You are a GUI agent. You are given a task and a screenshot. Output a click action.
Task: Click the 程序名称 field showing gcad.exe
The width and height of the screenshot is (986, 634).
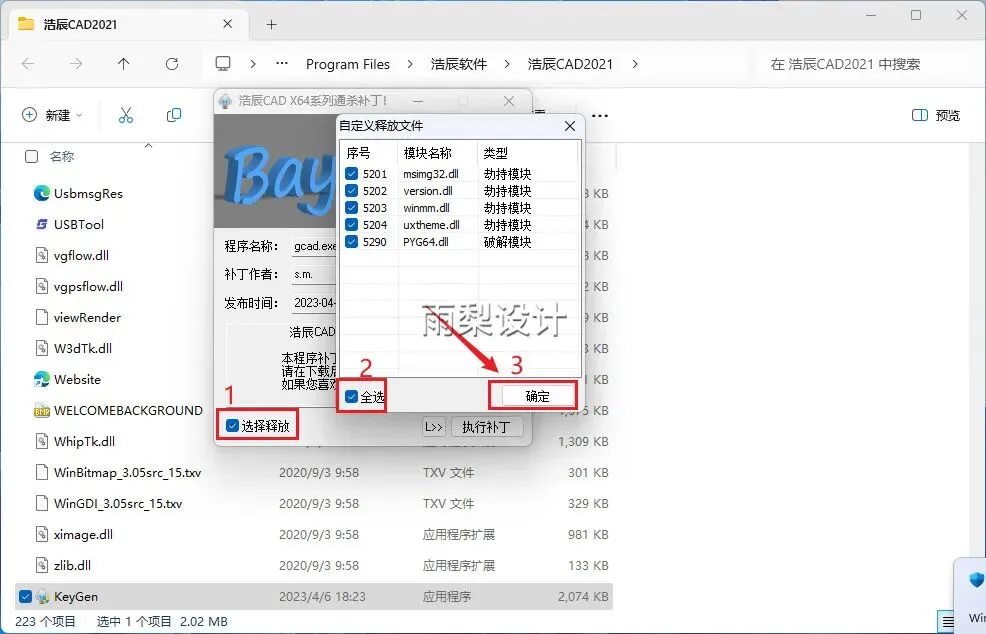point(314,246)
